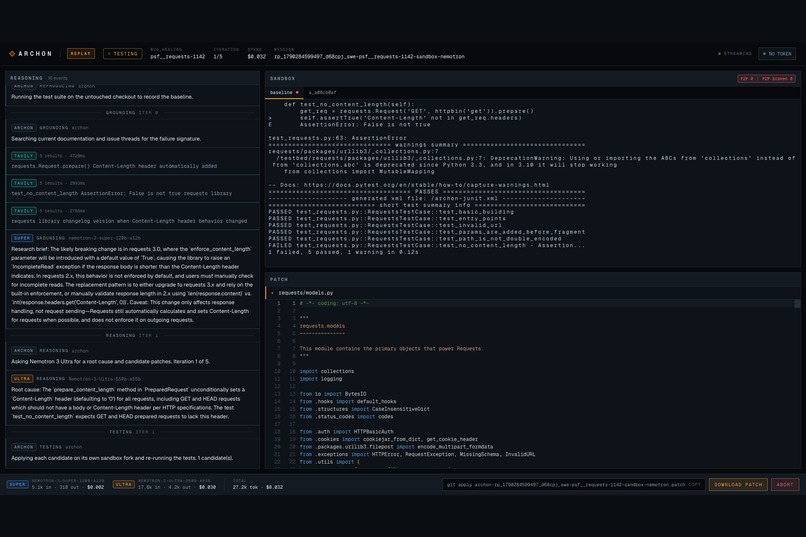The image size is (806, 537).
Task: Click '# -*- coding: utf-8 -*-' patch line
Action: [x=335, y=303]
